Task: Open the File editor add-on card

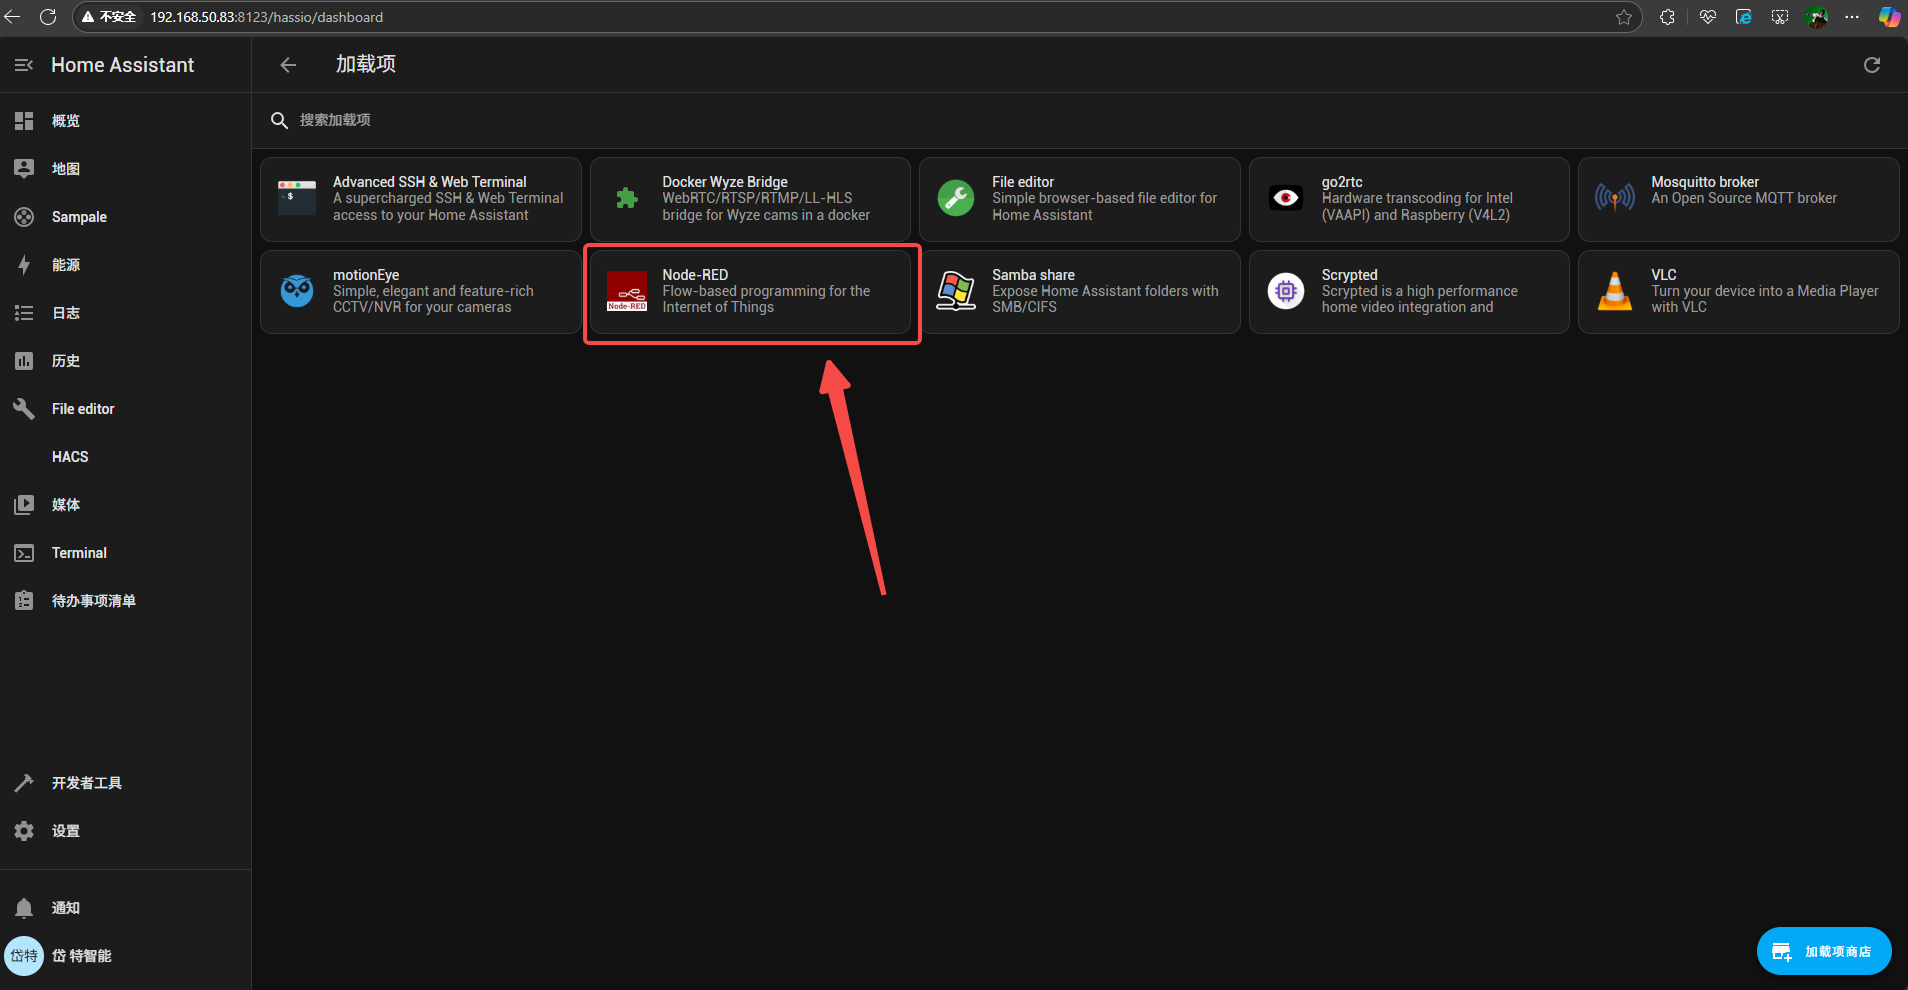Action: 1079,199
